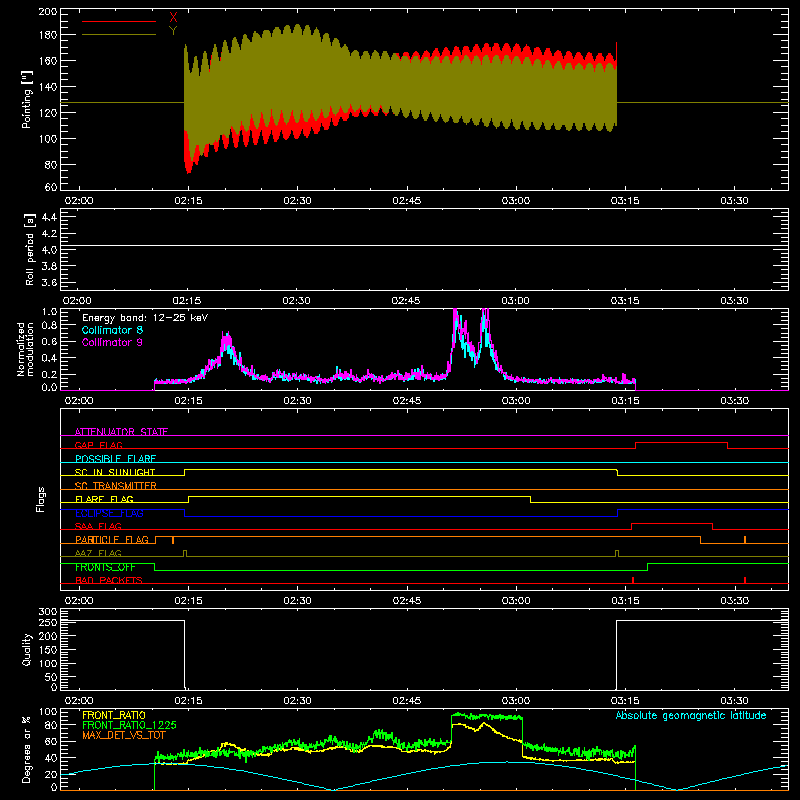This screenshot has width=800, height=800.
Task: Click the blue 'ECLIPSE_FLAG' label
Action: point(109,513)
